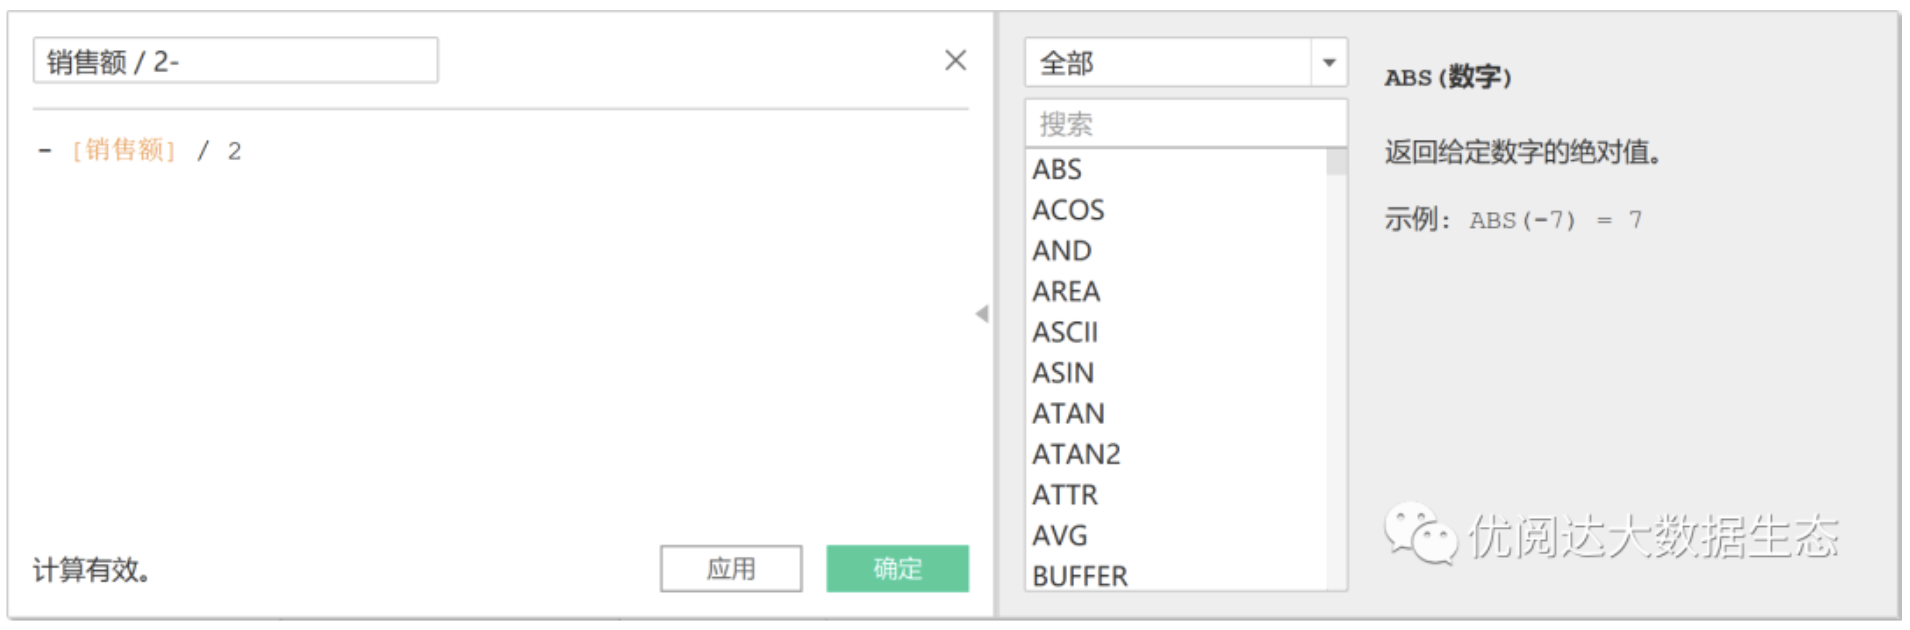Click the function list scrollbar thumb
Screen dimensions: 1910x630
(x=1336, y=162)
